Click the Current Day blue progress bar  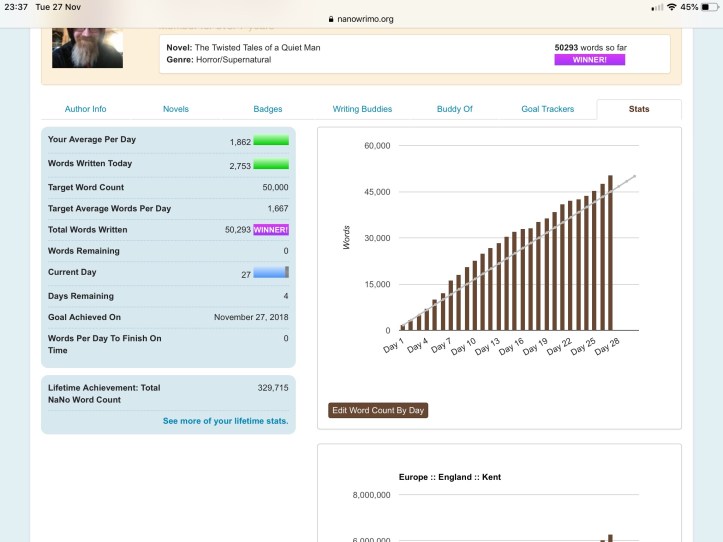pyautogui.click(x=270, y=272)
